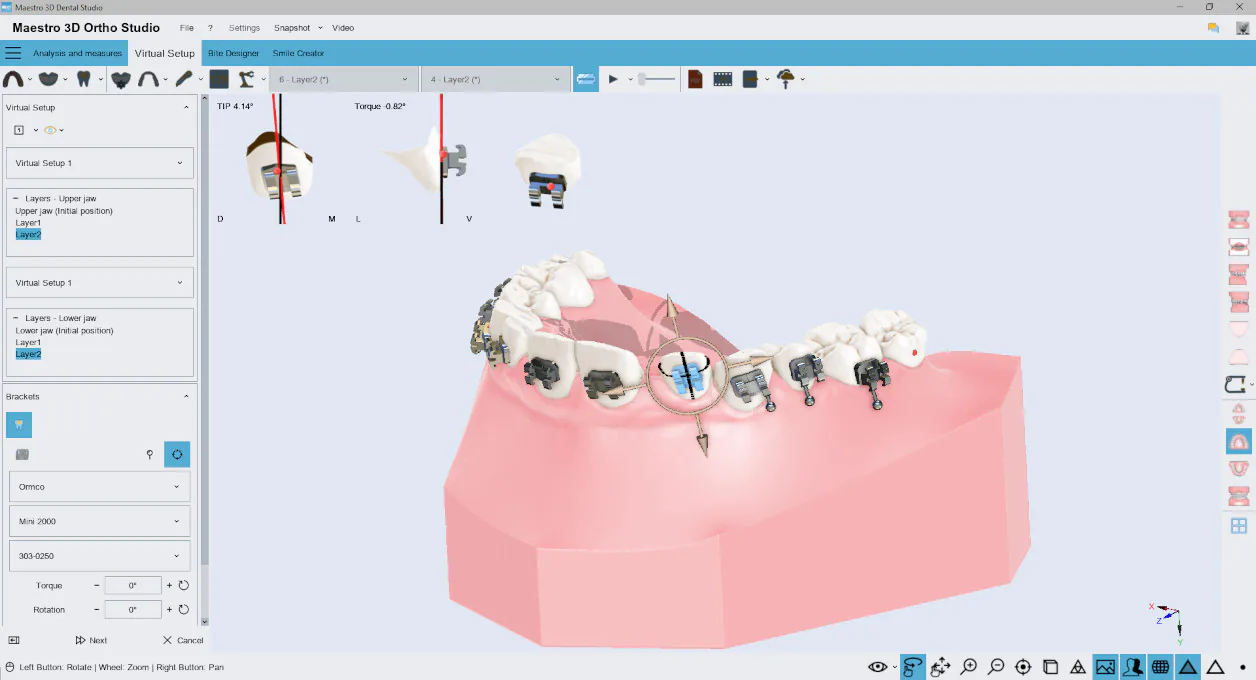Toggle the solid triangle shading mode
The image size is (1256, 680).
click(1188, 667)
